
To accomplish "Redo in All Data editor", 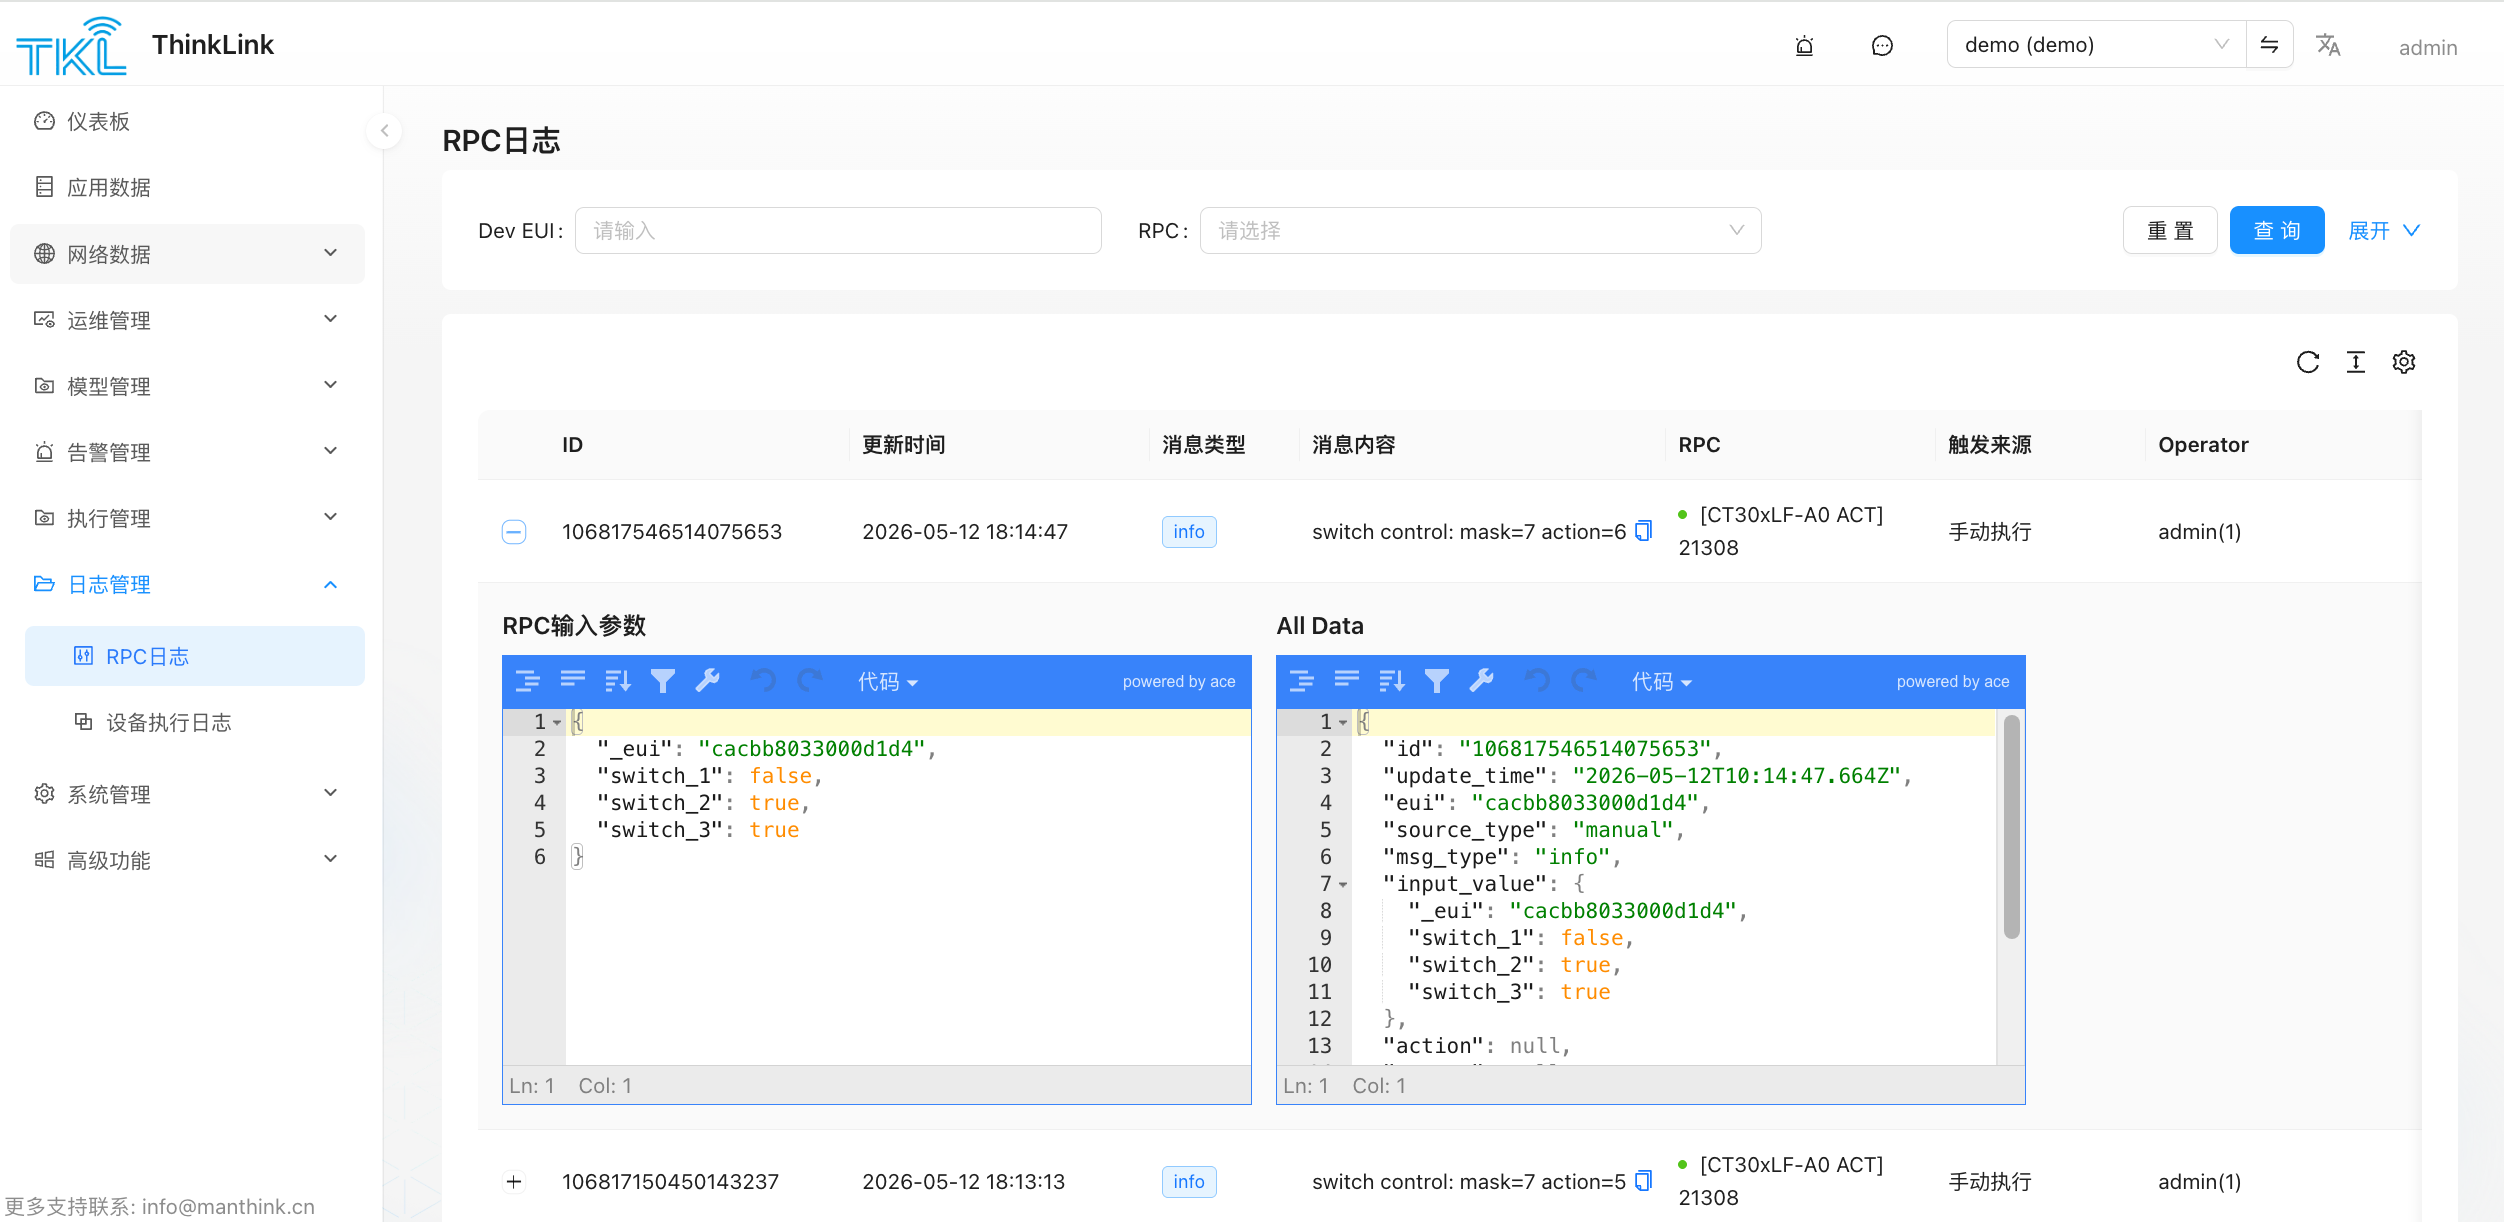I will coord(1583,682).
